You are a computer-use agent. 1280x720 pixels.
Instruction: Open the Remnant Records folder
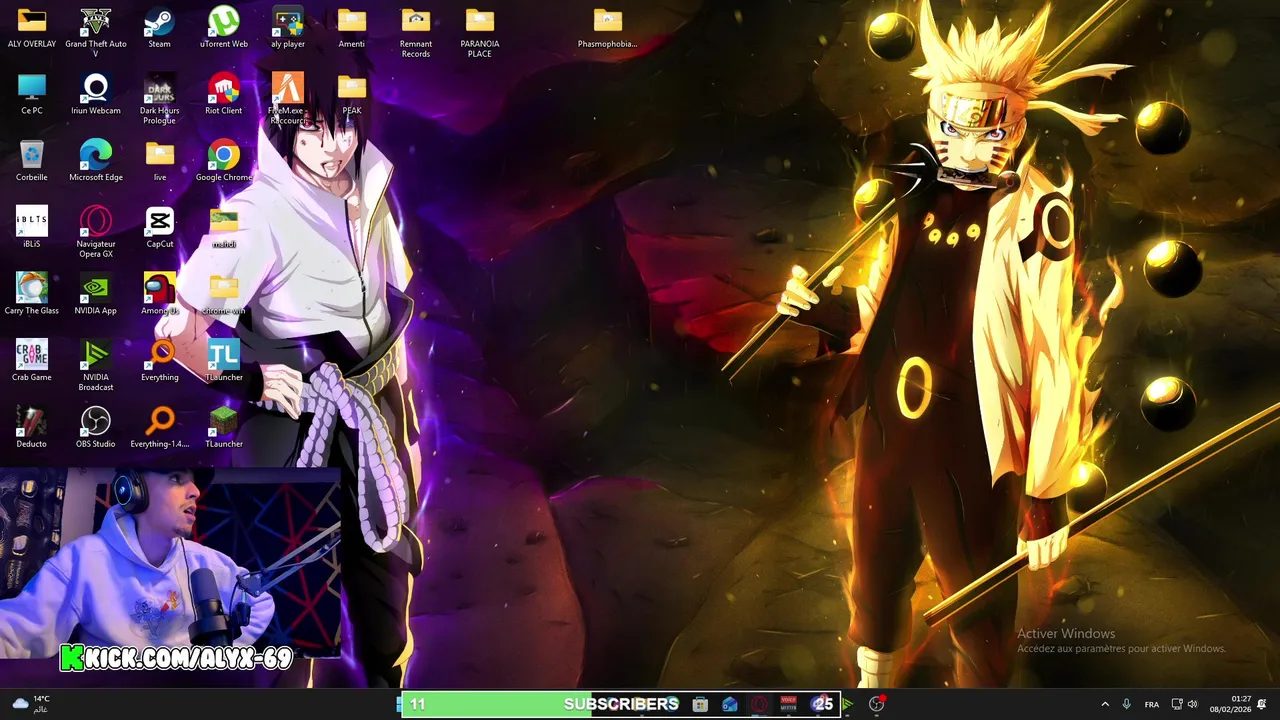coord(416,33)
